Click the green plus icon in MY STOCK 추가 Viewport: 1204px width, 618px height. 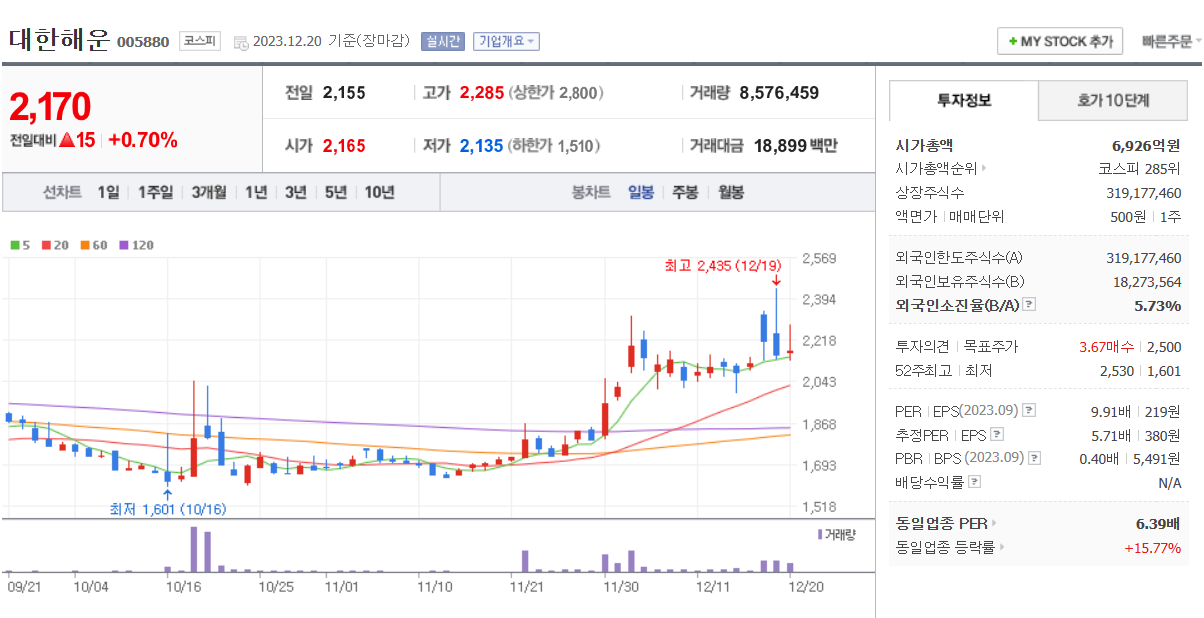pyautogui.click(x=1013, y=42)
